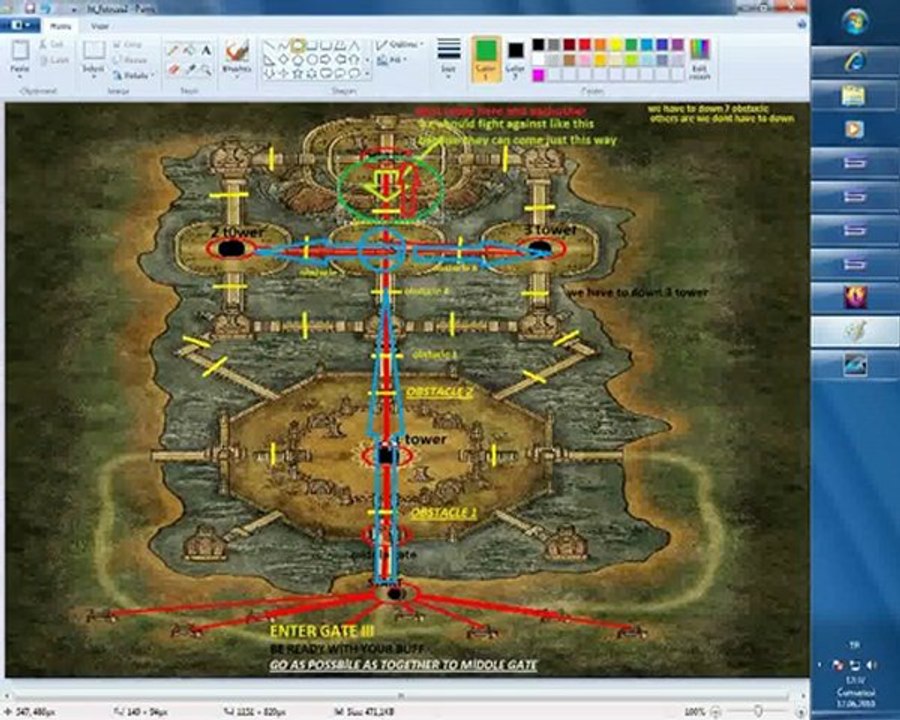Pick the Curve shape
Viewport: 900px width, 720px height.
tap(282, 44)
